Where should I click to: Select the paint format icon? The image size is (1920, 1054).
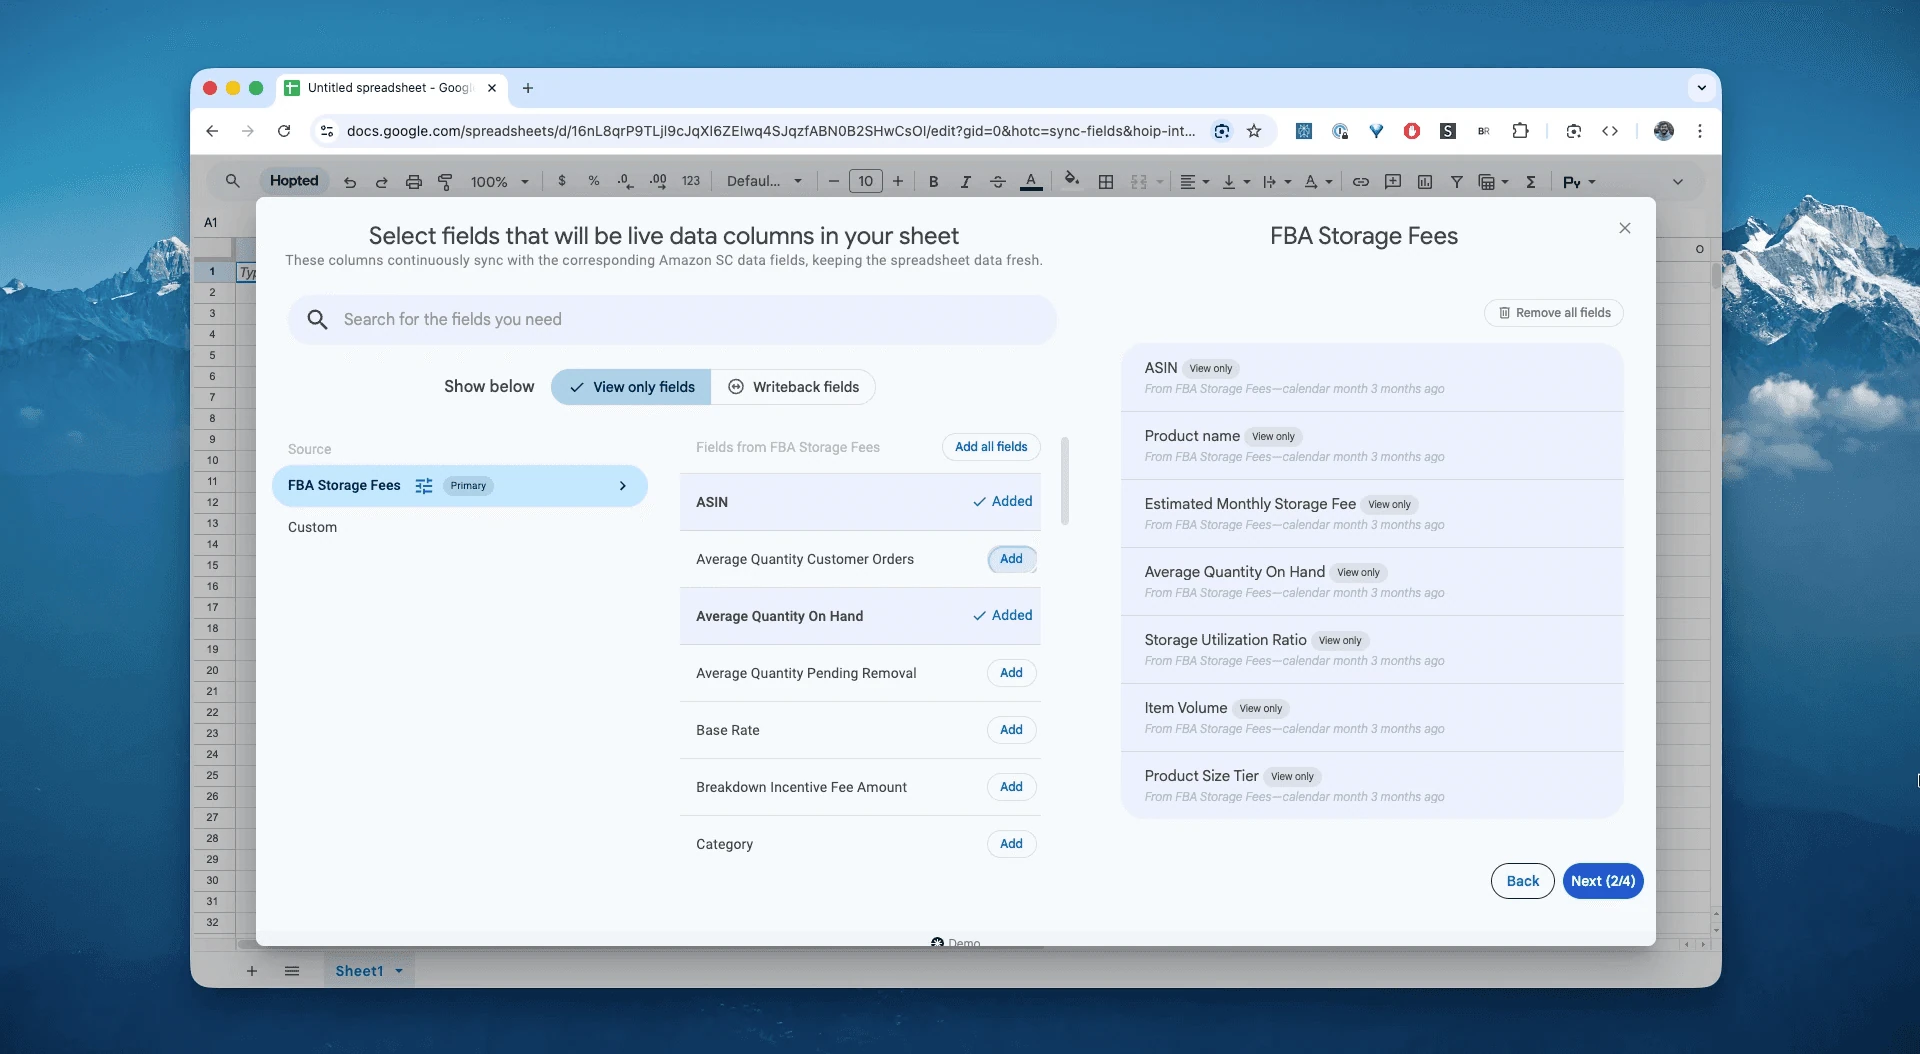[445, 182]
